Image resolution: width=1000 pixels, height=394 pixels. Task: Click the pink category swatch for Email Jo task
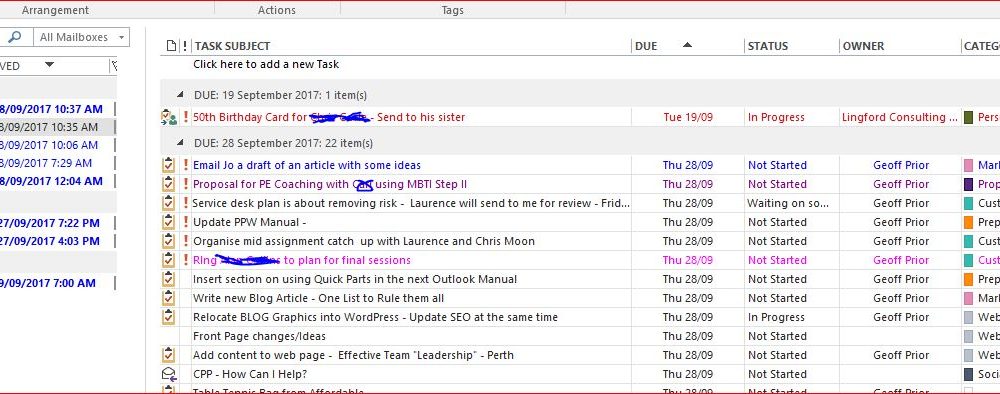coord(968,166)
